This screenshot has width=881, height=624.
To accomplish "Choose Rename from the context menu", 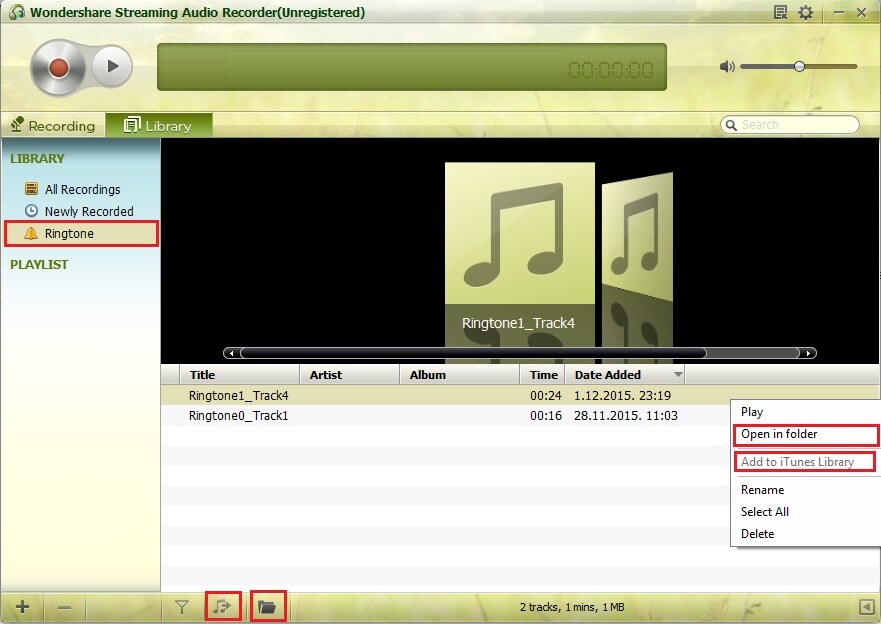I will click(x=762, y=490).
